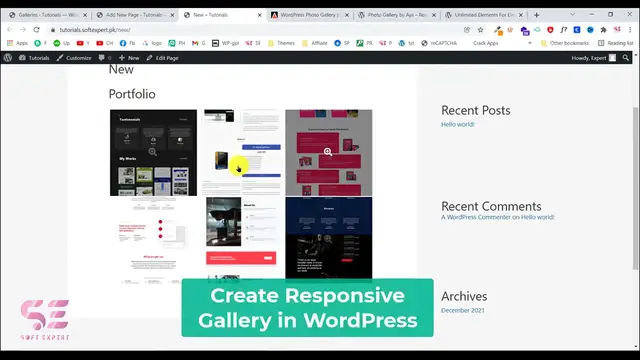
Task: Open the Customize option in admin bar
Action: (74, 58)
